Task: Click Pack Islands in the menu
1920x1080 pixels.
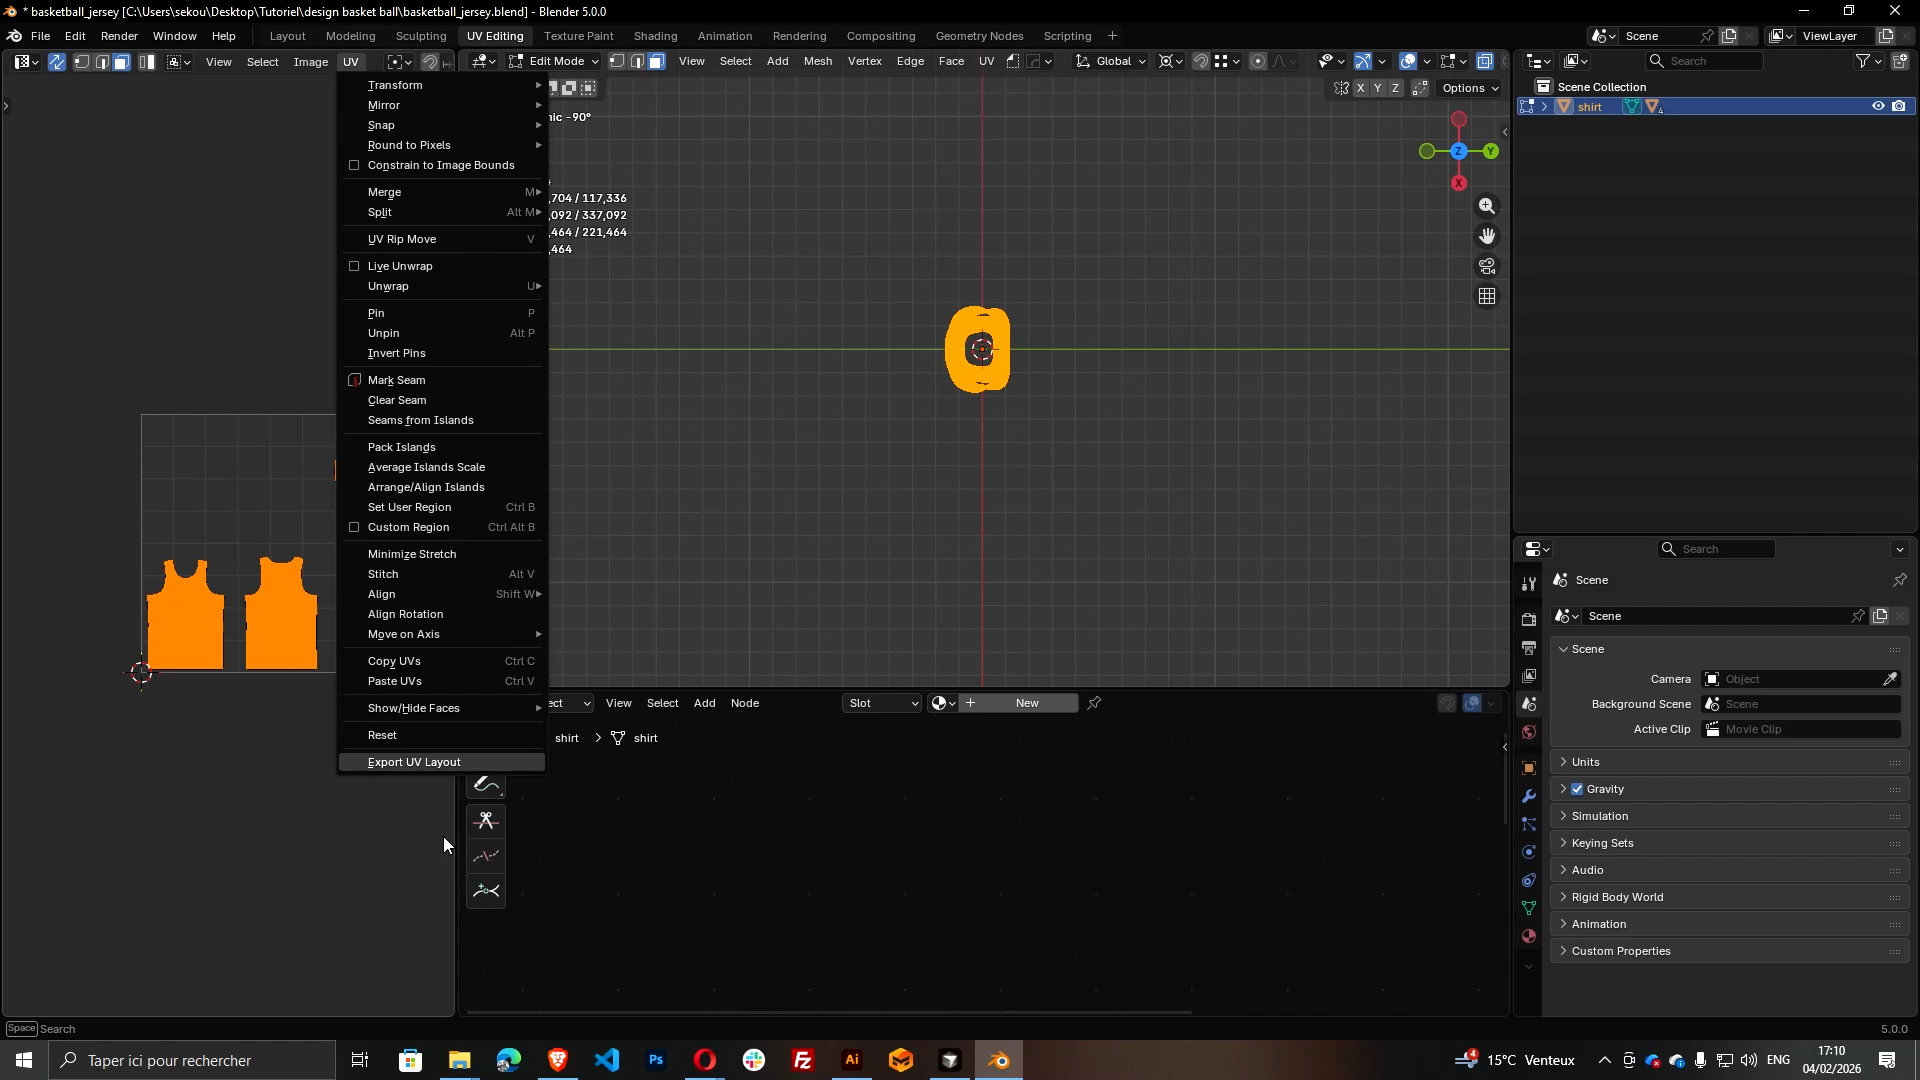Action: point(402,447)
